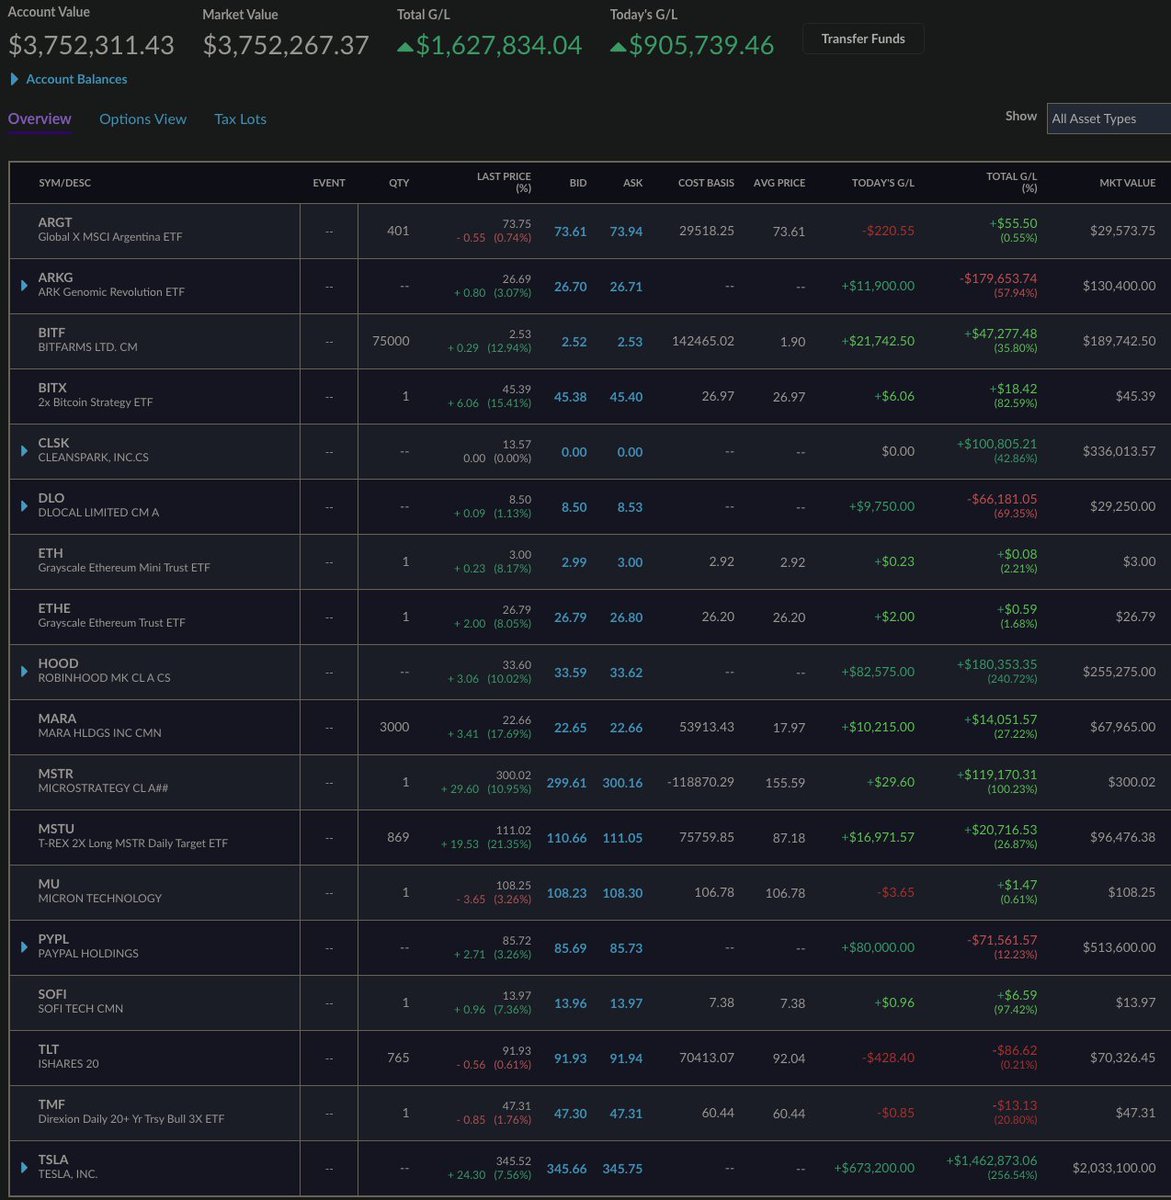Click the Transfer Funds button

click(x=863, y=39)
